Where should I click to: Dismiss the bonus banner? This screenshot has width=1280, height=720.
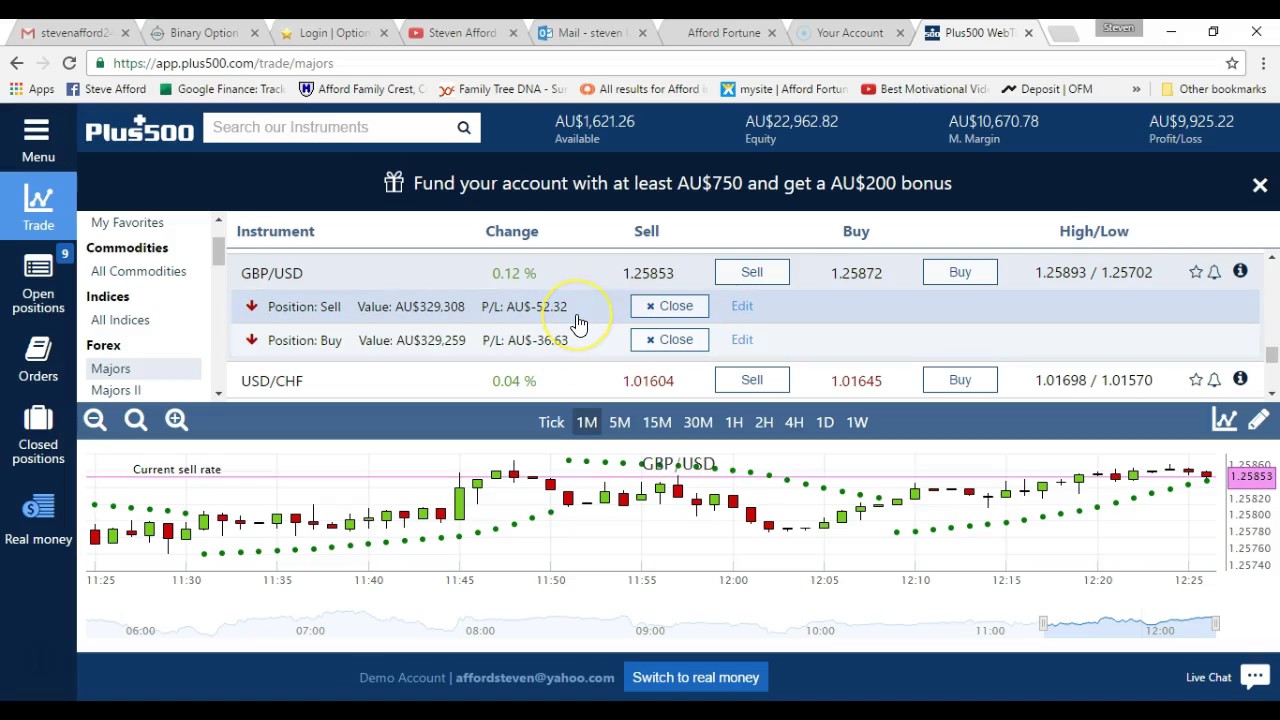coord(1260,185)
